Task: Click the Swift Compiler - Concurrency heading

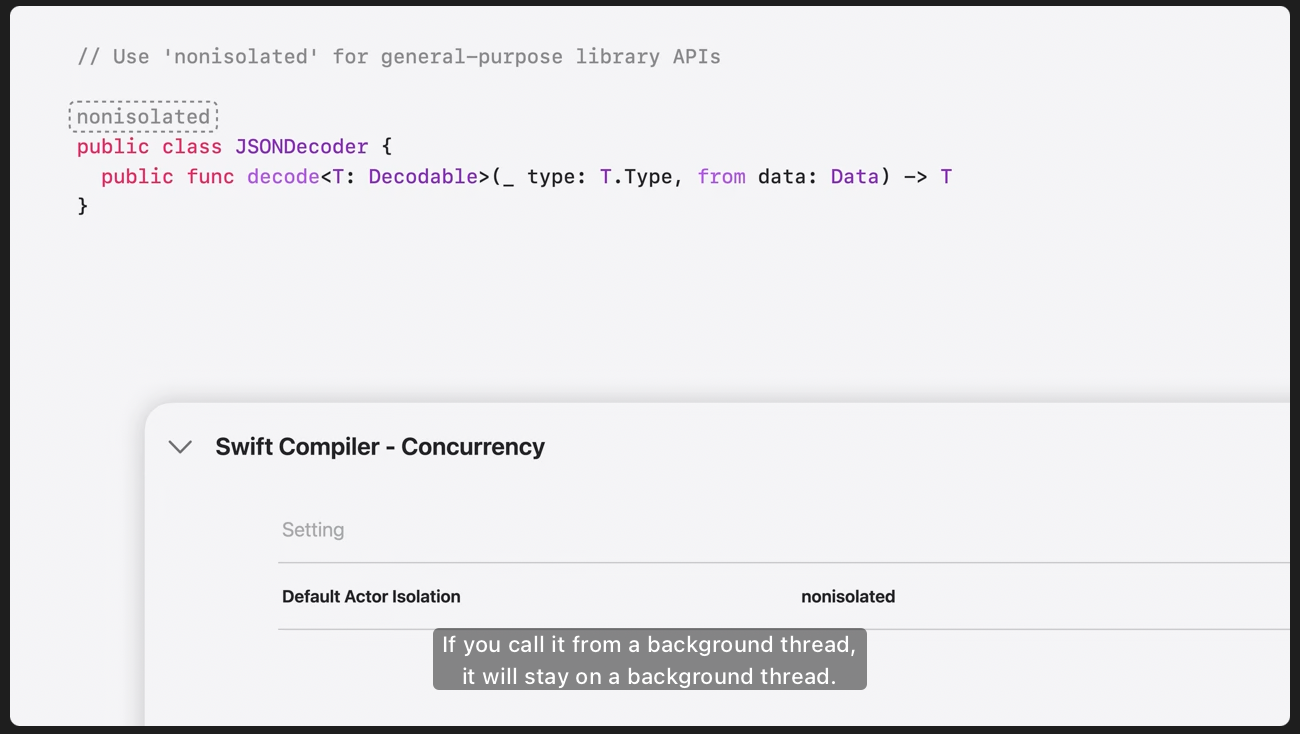Action: click(380, 447)
